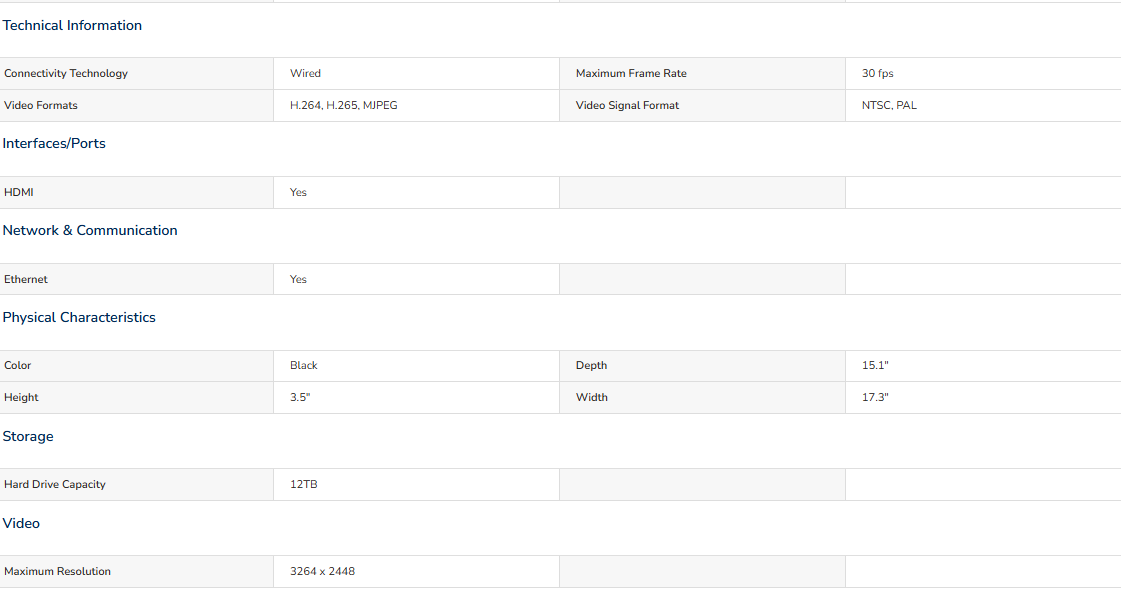This screenshot has height=595, width=1121.
Task: Select the Height 3.5" value
Action: (300, 398)
